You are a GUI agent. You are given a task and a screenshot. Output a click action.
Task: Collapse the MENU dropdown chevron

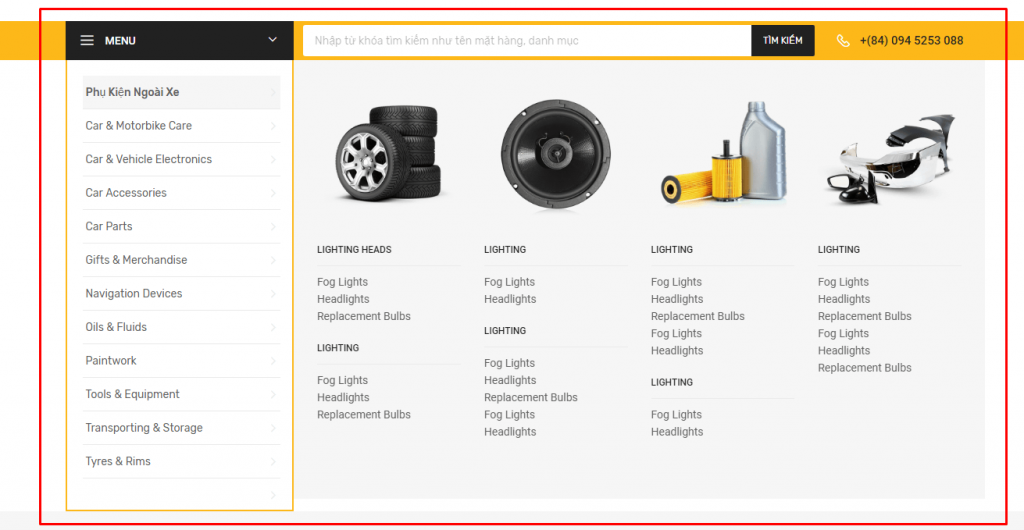click(272, 40)
